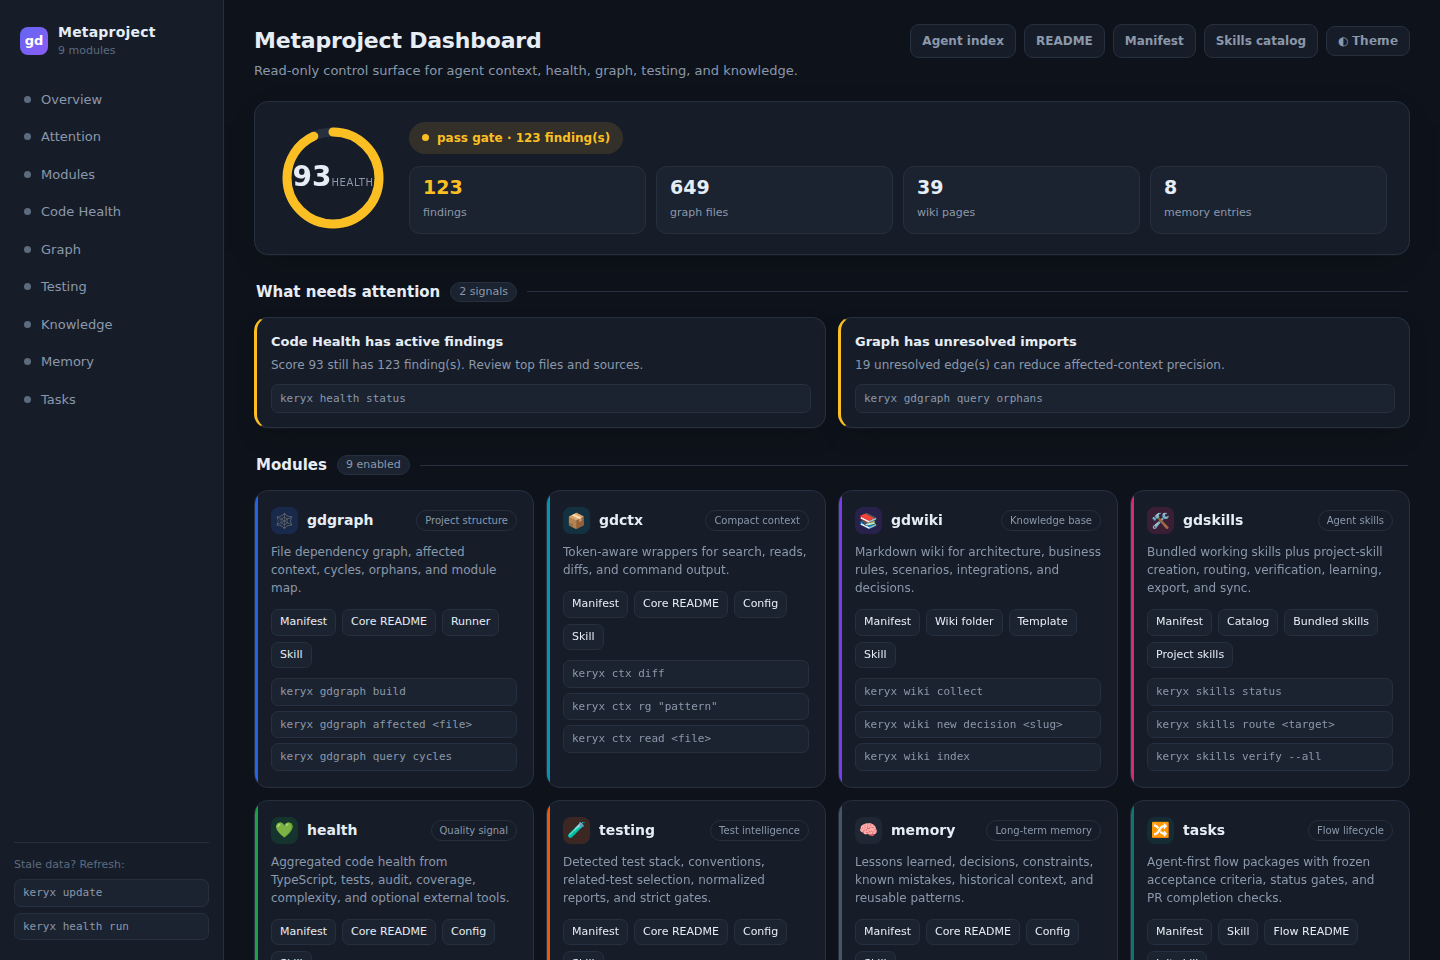Open the gdctx Config link
Viewport: 1440px width, 960px height.
pos(760,604)
